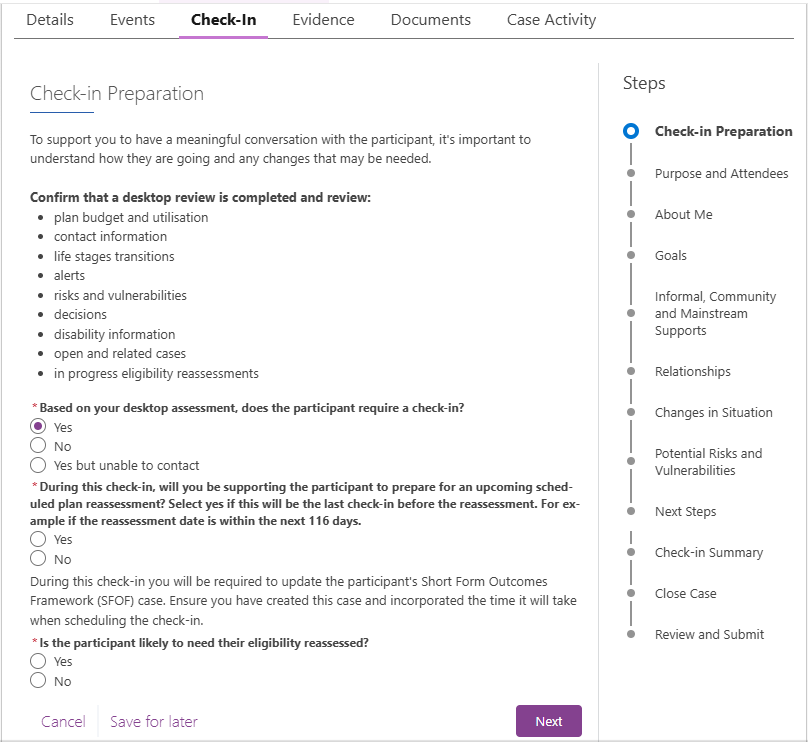Choose 'Yes but unable to contact' option
The height and width of the screenshot is (742, 808).
pos(38,465)
